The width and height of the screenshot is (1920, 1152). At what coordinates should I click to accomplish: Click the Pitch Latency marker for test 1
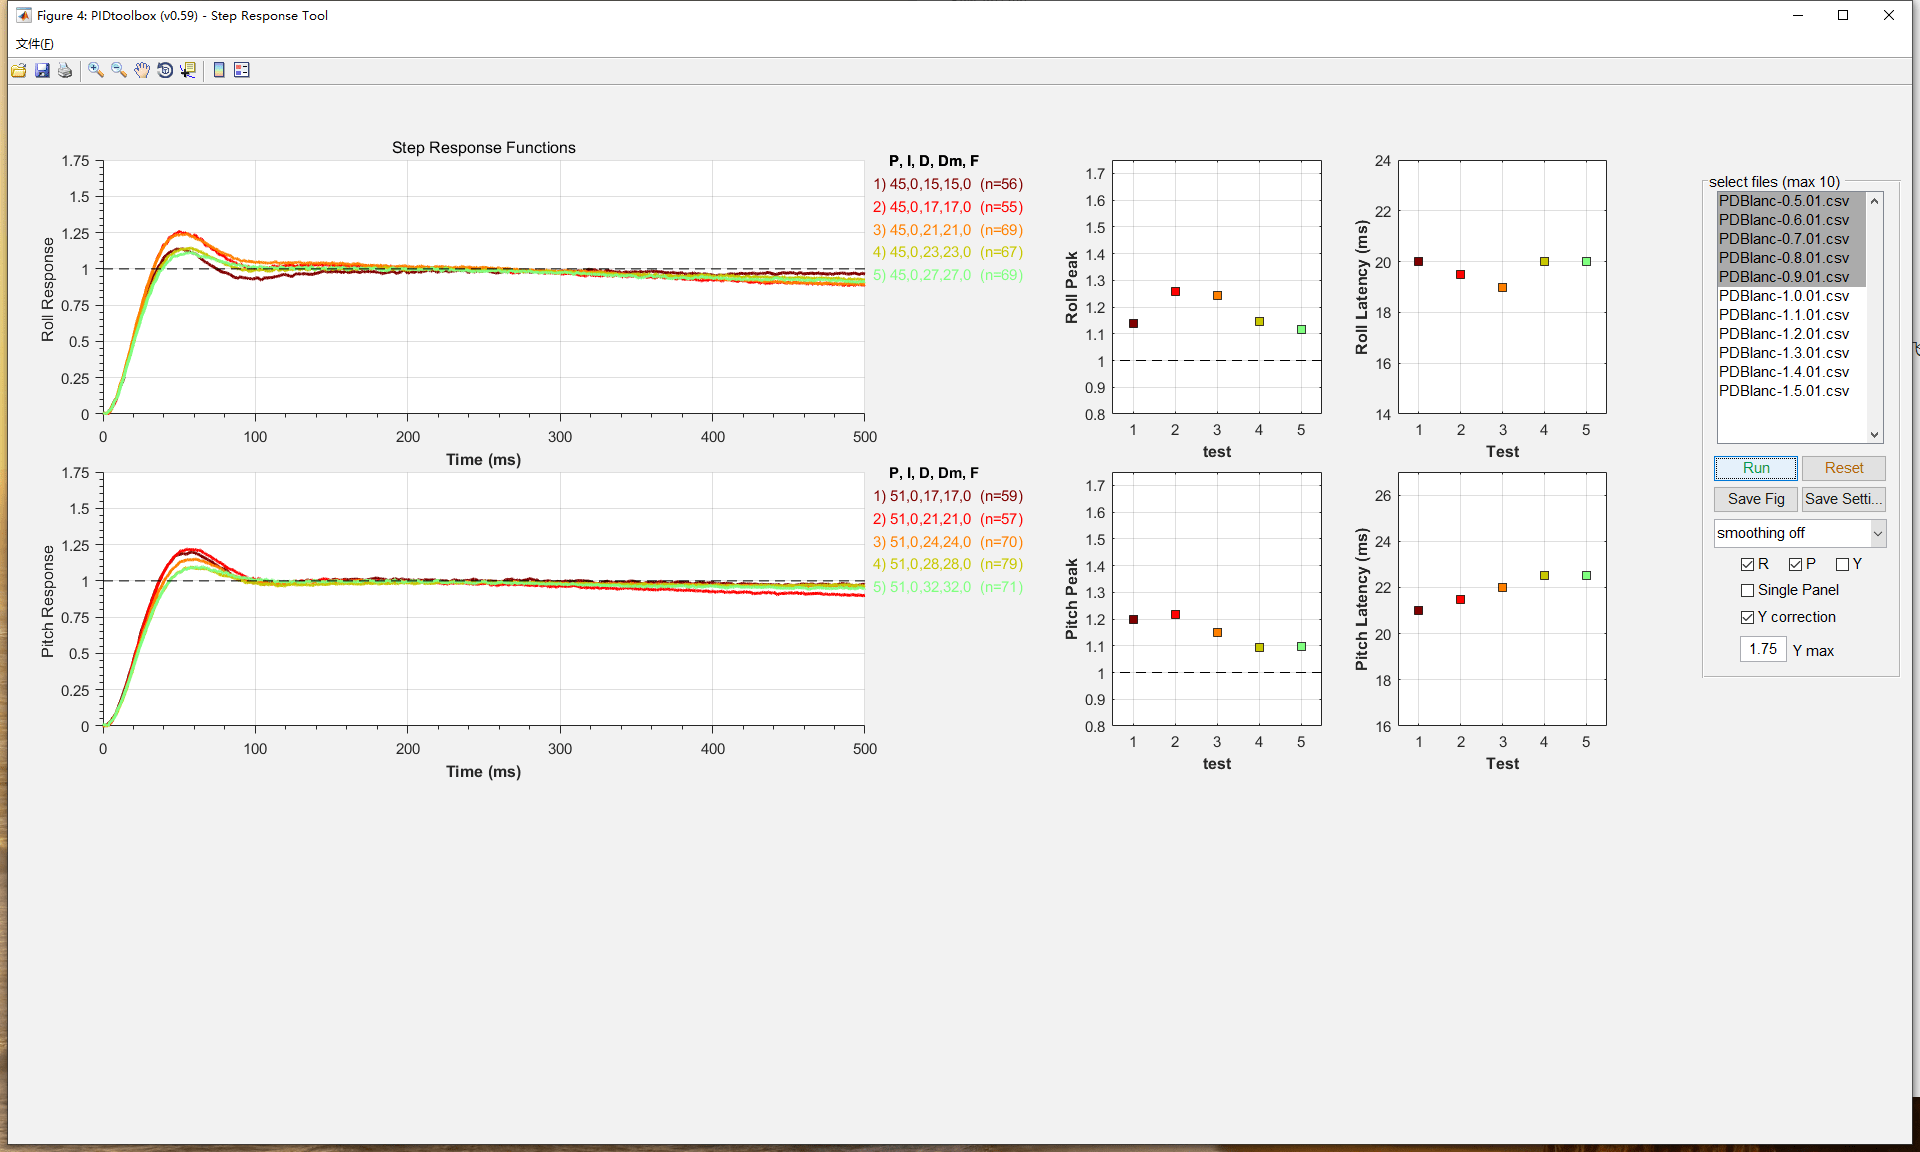tap(1418, 611)
